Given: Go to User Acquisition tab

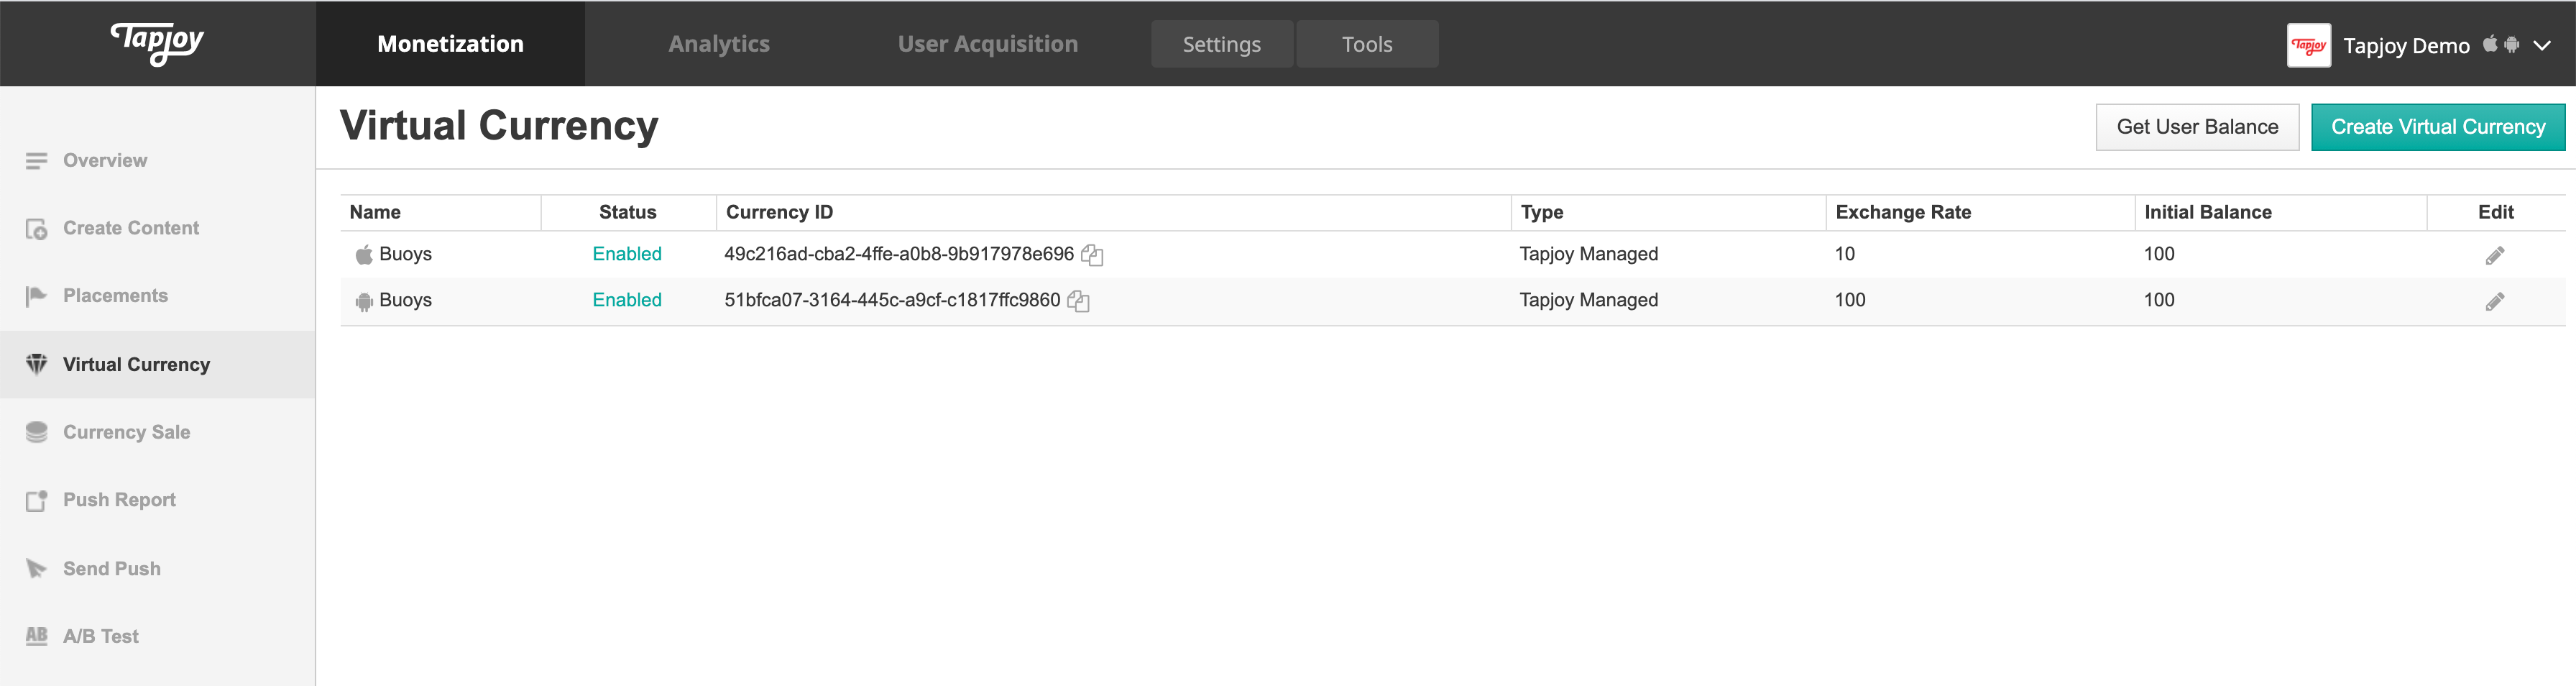Looking at the screenshot, I should tap(987, 44).
